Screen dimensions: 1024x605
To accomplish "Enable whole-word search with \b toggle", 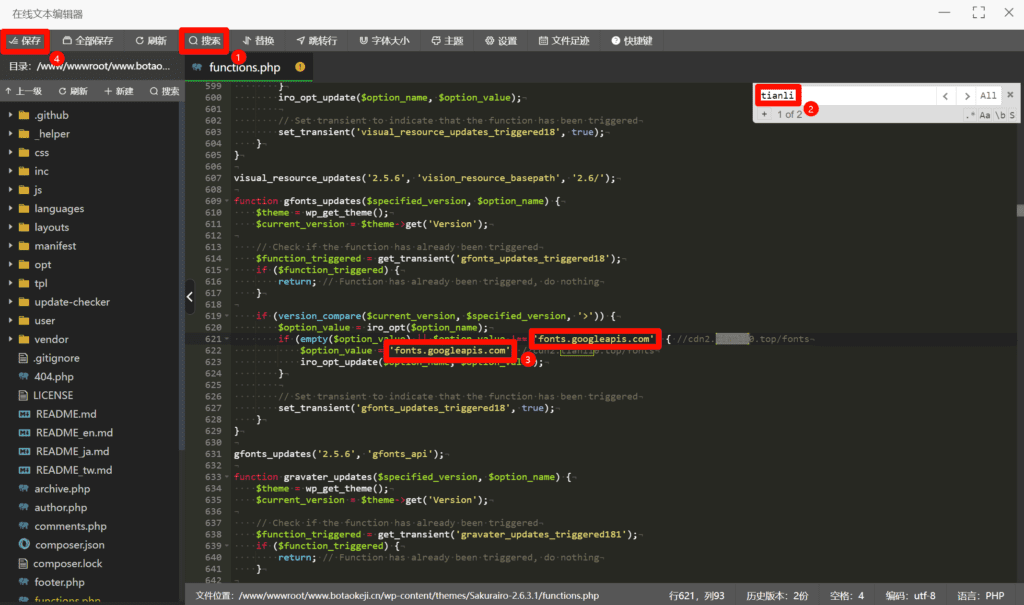I will point(1000,115).
